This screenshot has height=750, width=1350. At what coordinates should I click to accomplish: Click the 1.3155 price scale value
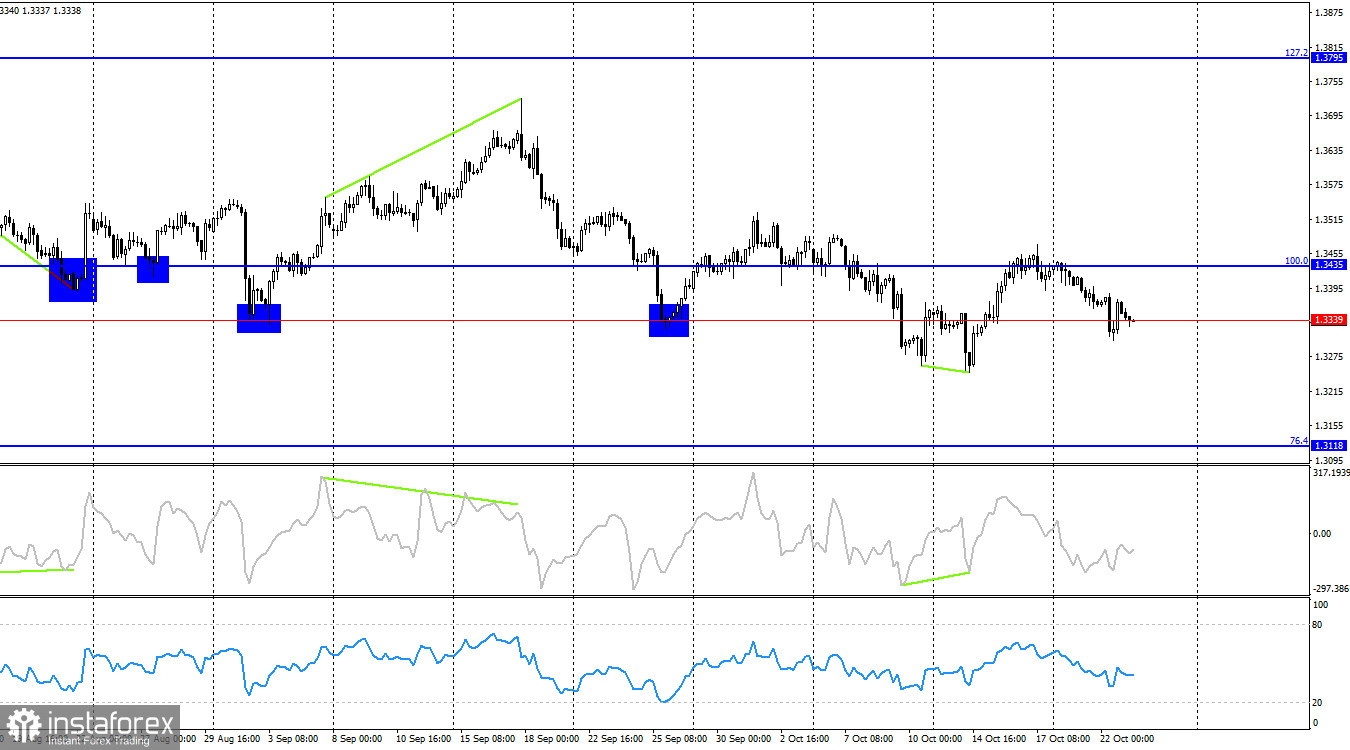click(x=1330, y=425)
